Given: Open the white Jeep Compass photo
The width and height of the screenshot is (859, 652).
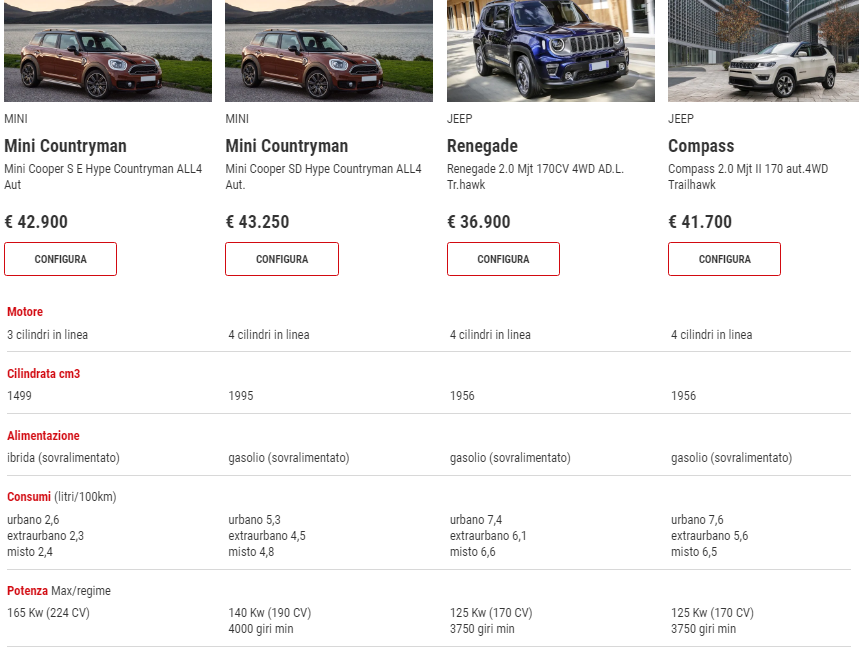Looking at the screenshot, I should click(x=763, y=50).
